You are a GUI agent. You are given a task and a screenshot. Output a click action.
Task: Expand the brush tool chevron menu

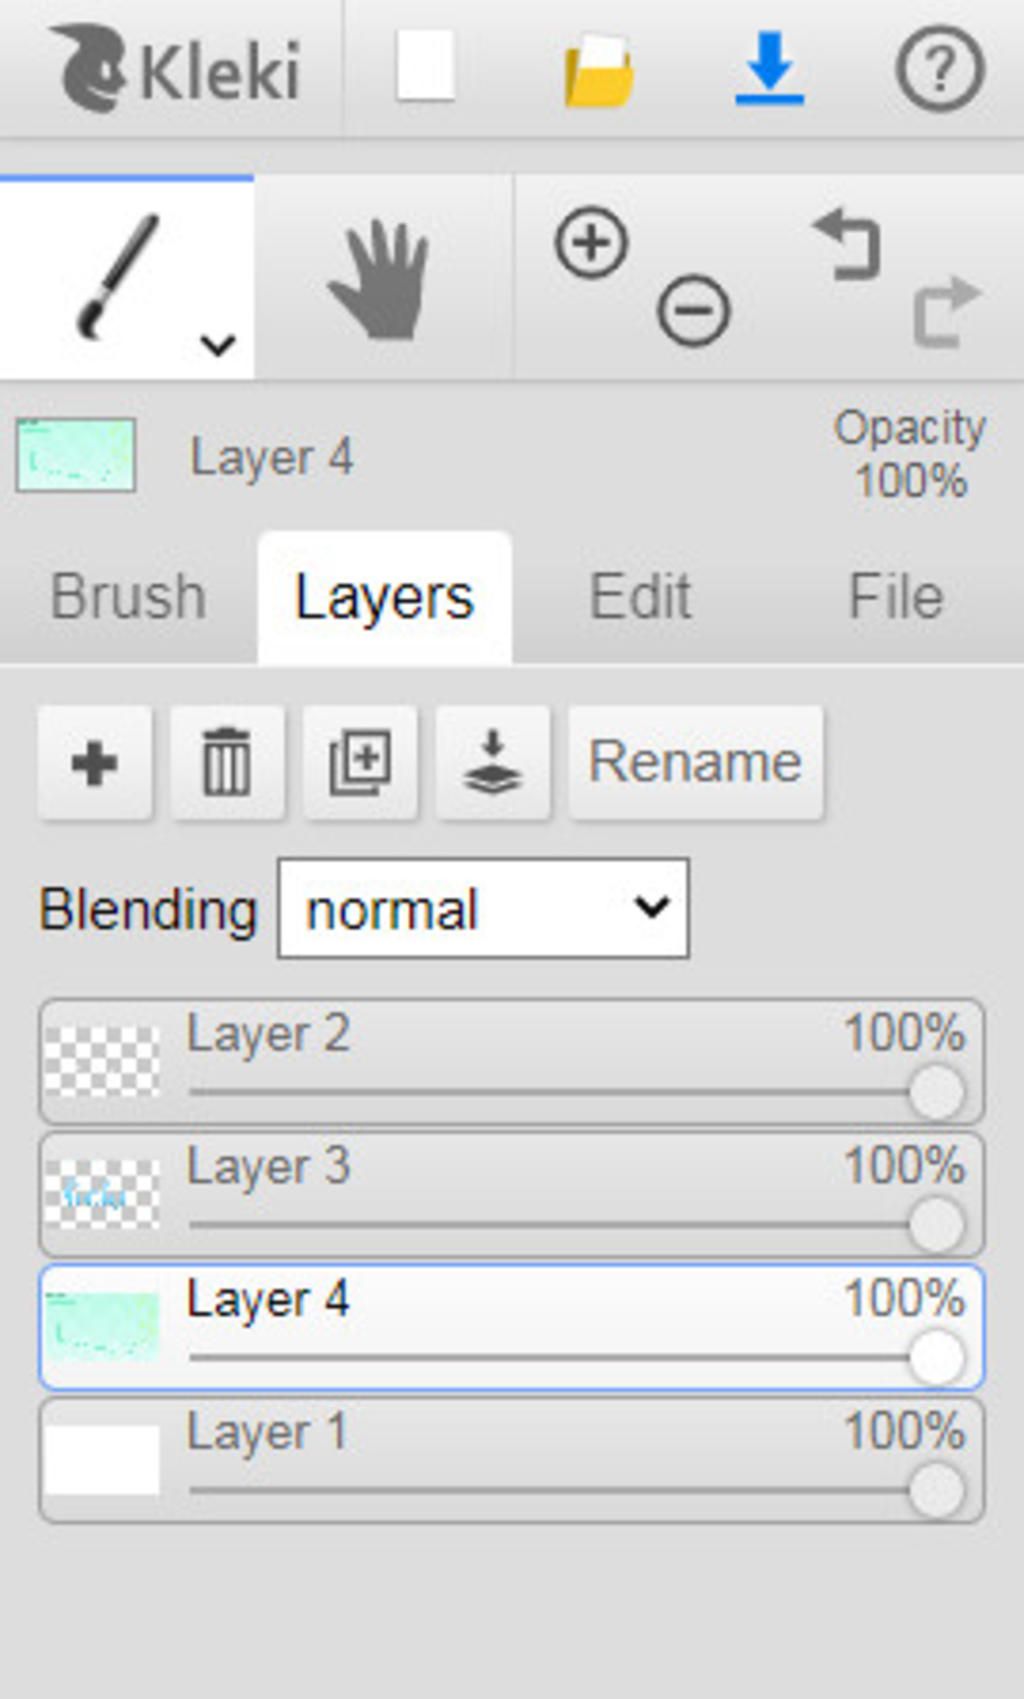coord(217,345)
